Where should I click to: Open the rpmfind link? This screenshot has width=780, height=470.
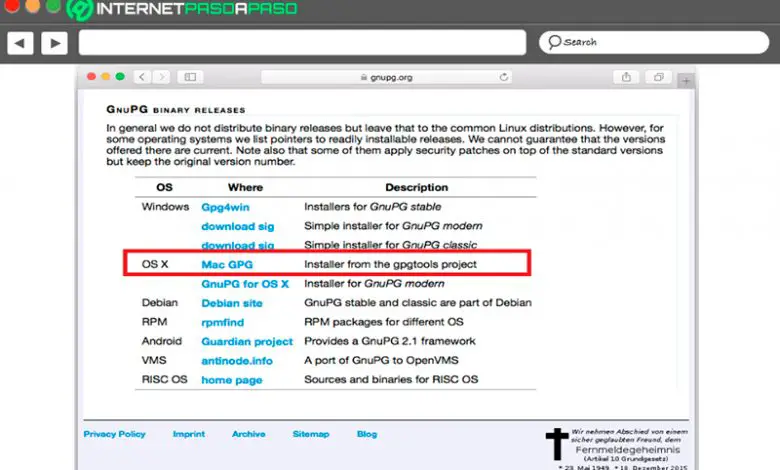222,322
